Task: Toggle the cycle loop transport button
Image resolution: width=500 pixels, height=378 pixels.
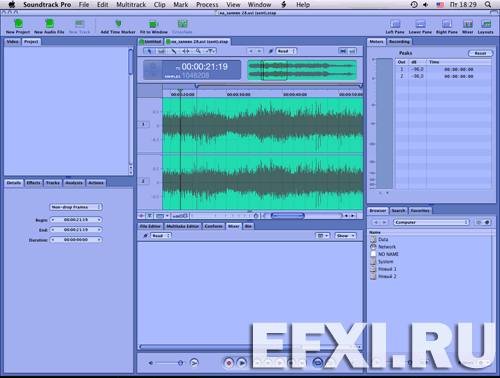Action: (318, 363)
